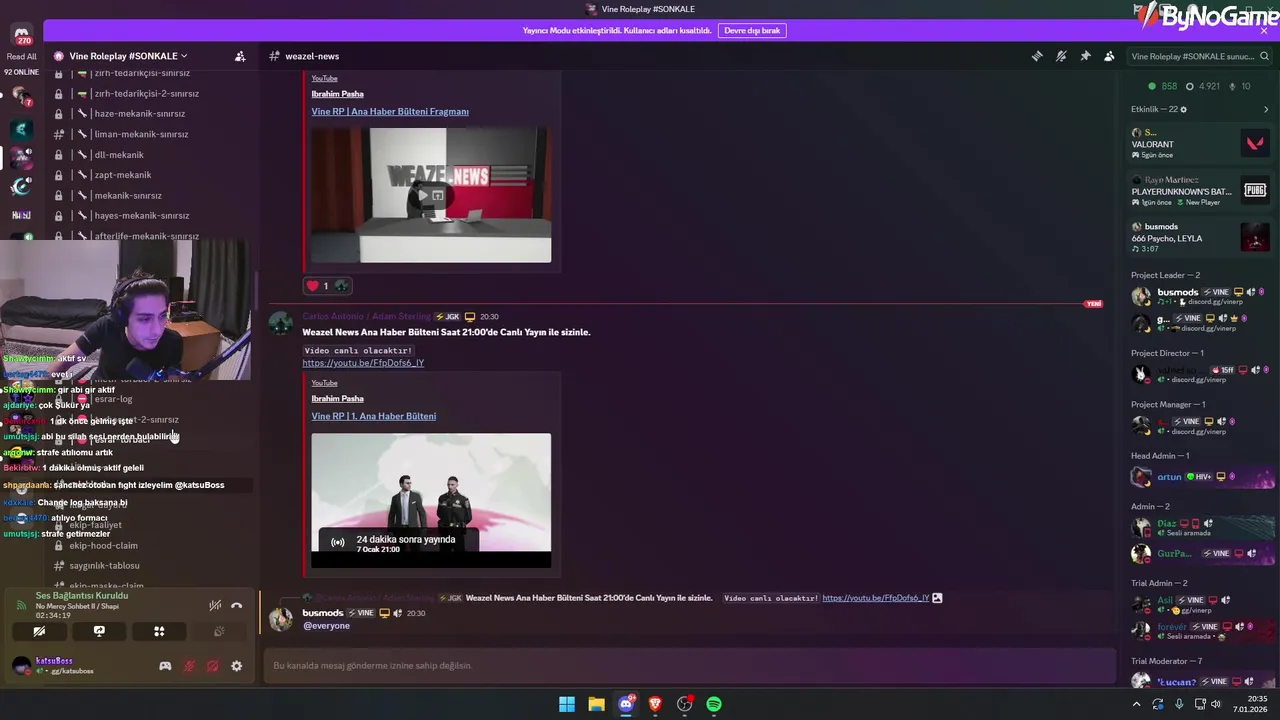The height and width of the screenshot is (720, 1280).
Task: Click the invite people icon beside server name
Action: (x=240, y=56)
